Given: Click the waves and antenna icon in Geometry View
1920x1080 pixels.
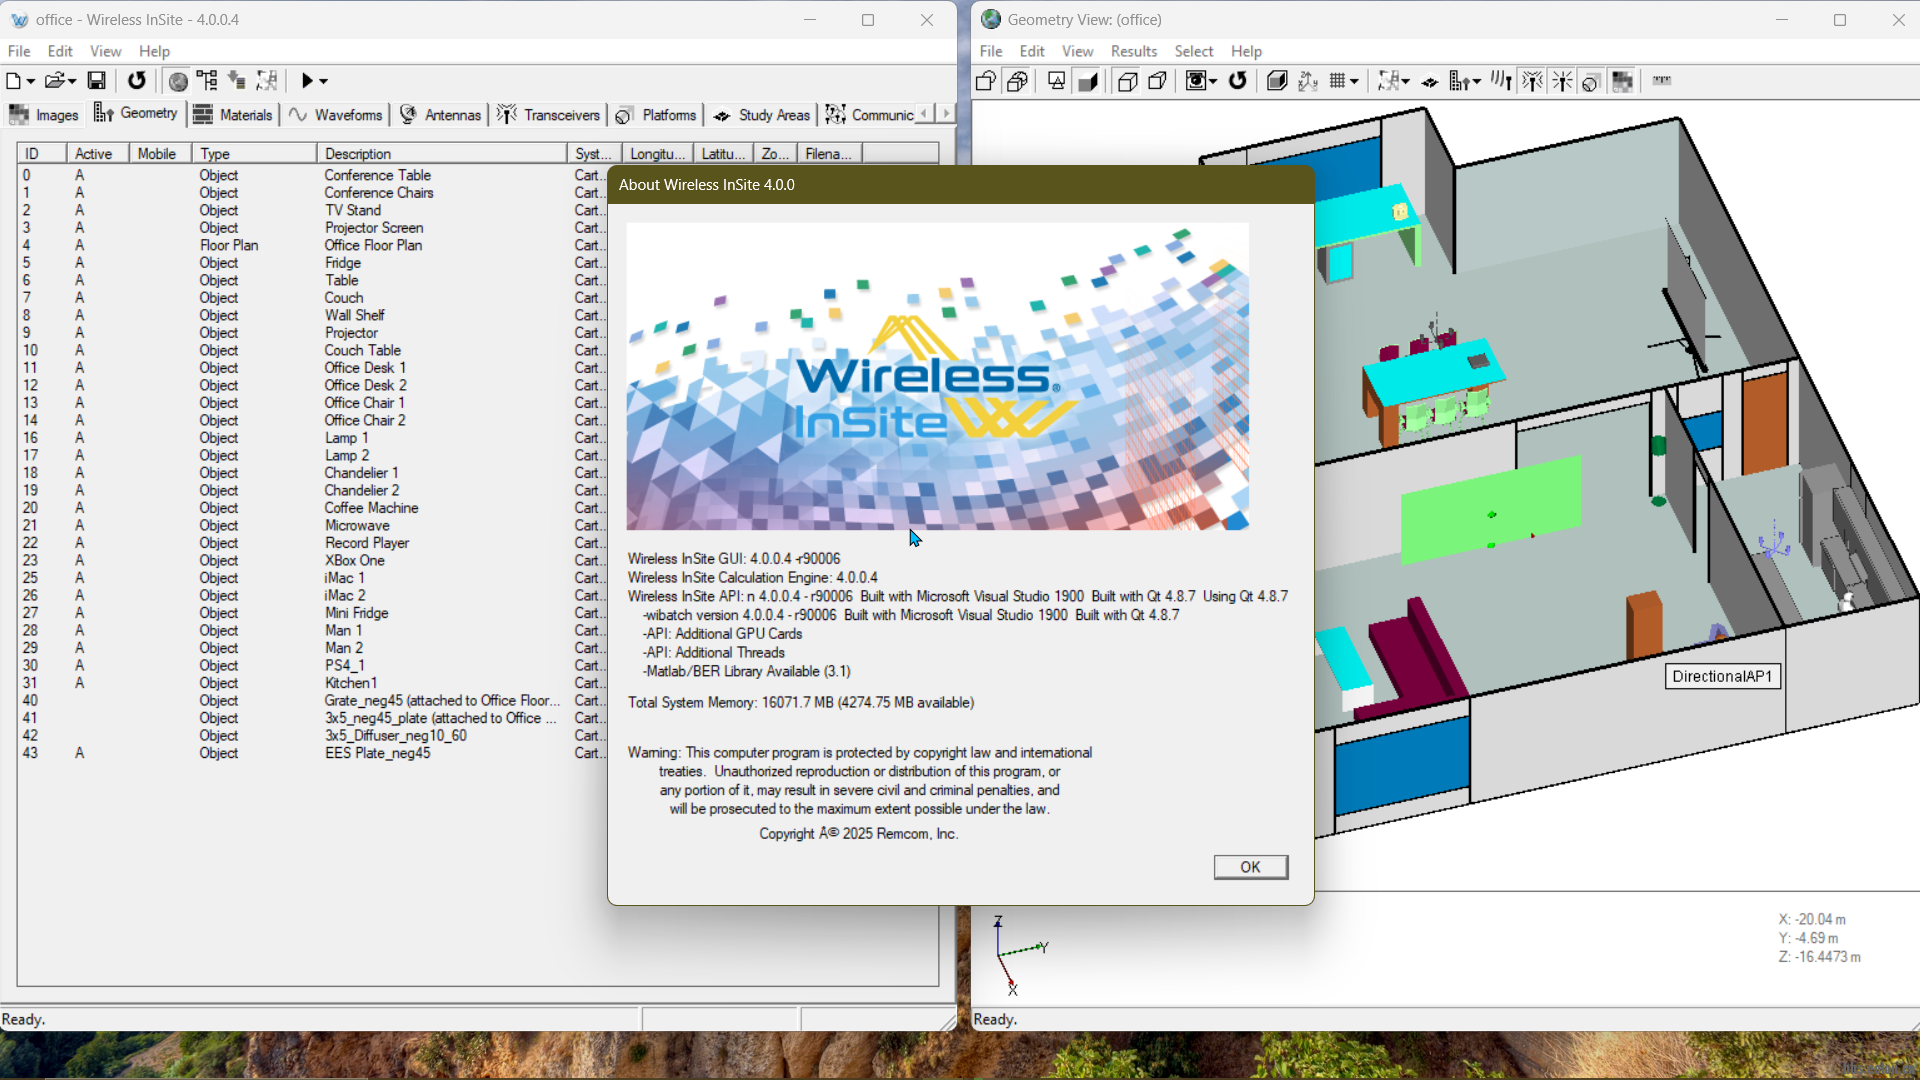Looking at the screenshot, I should point(1501,81).
